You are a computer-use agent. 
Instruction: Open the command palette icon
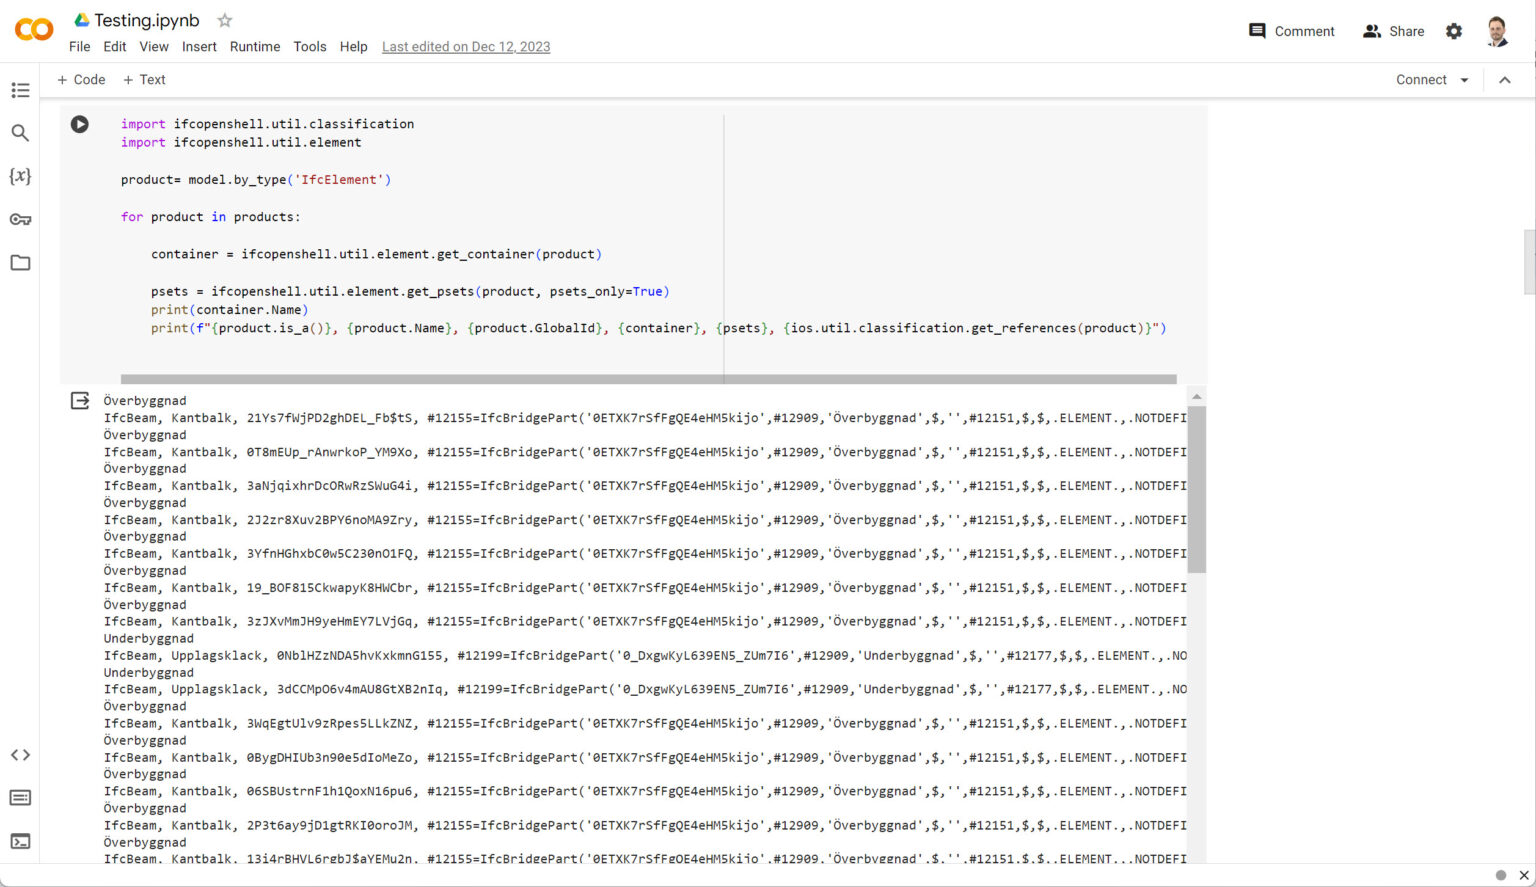tap(20, 797)
